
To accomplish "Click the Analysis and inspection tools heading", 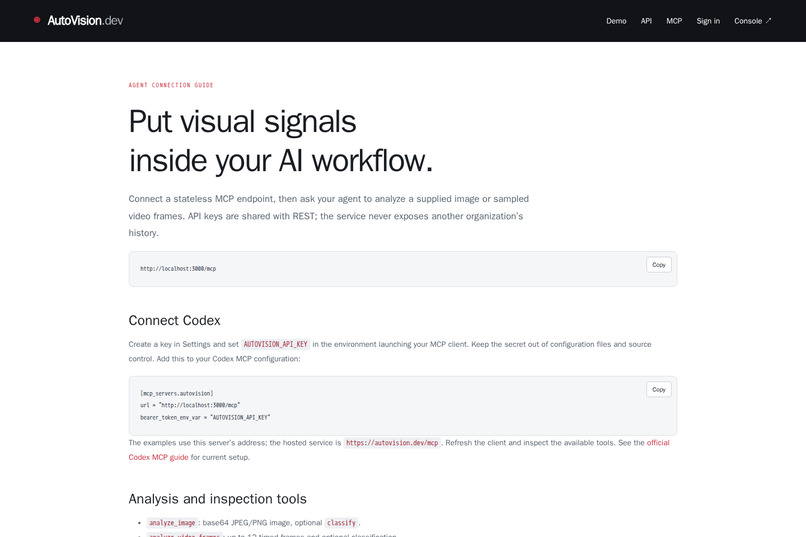I will point(217,499).
